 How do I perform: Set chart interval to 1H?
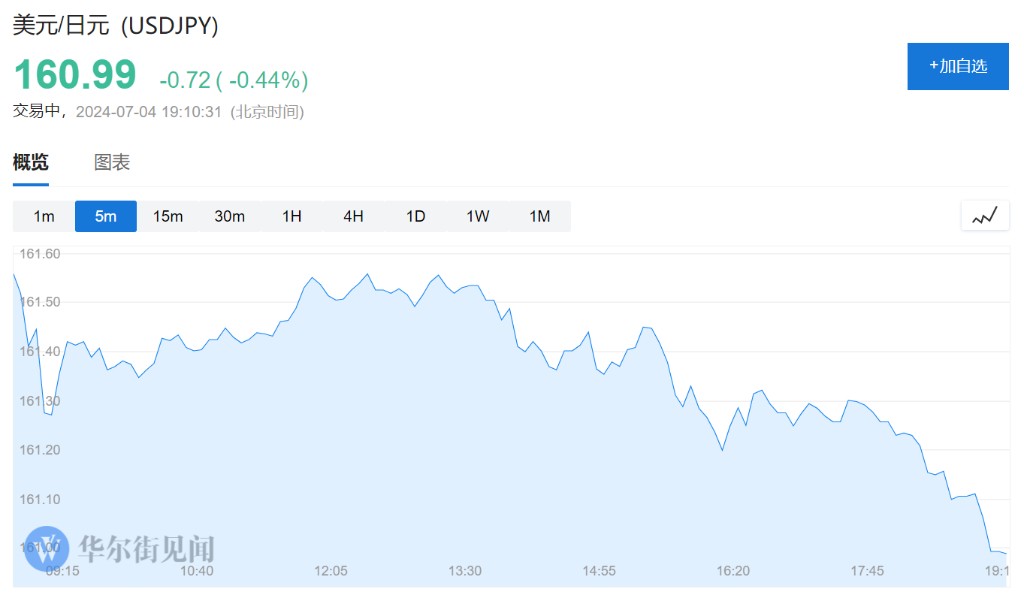[x=292, y=216]
